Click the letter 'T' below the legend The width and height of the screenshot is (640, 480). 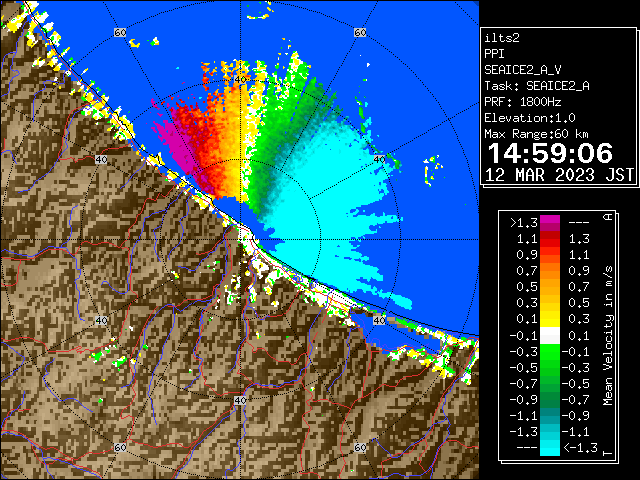click(x=608, y=453)
